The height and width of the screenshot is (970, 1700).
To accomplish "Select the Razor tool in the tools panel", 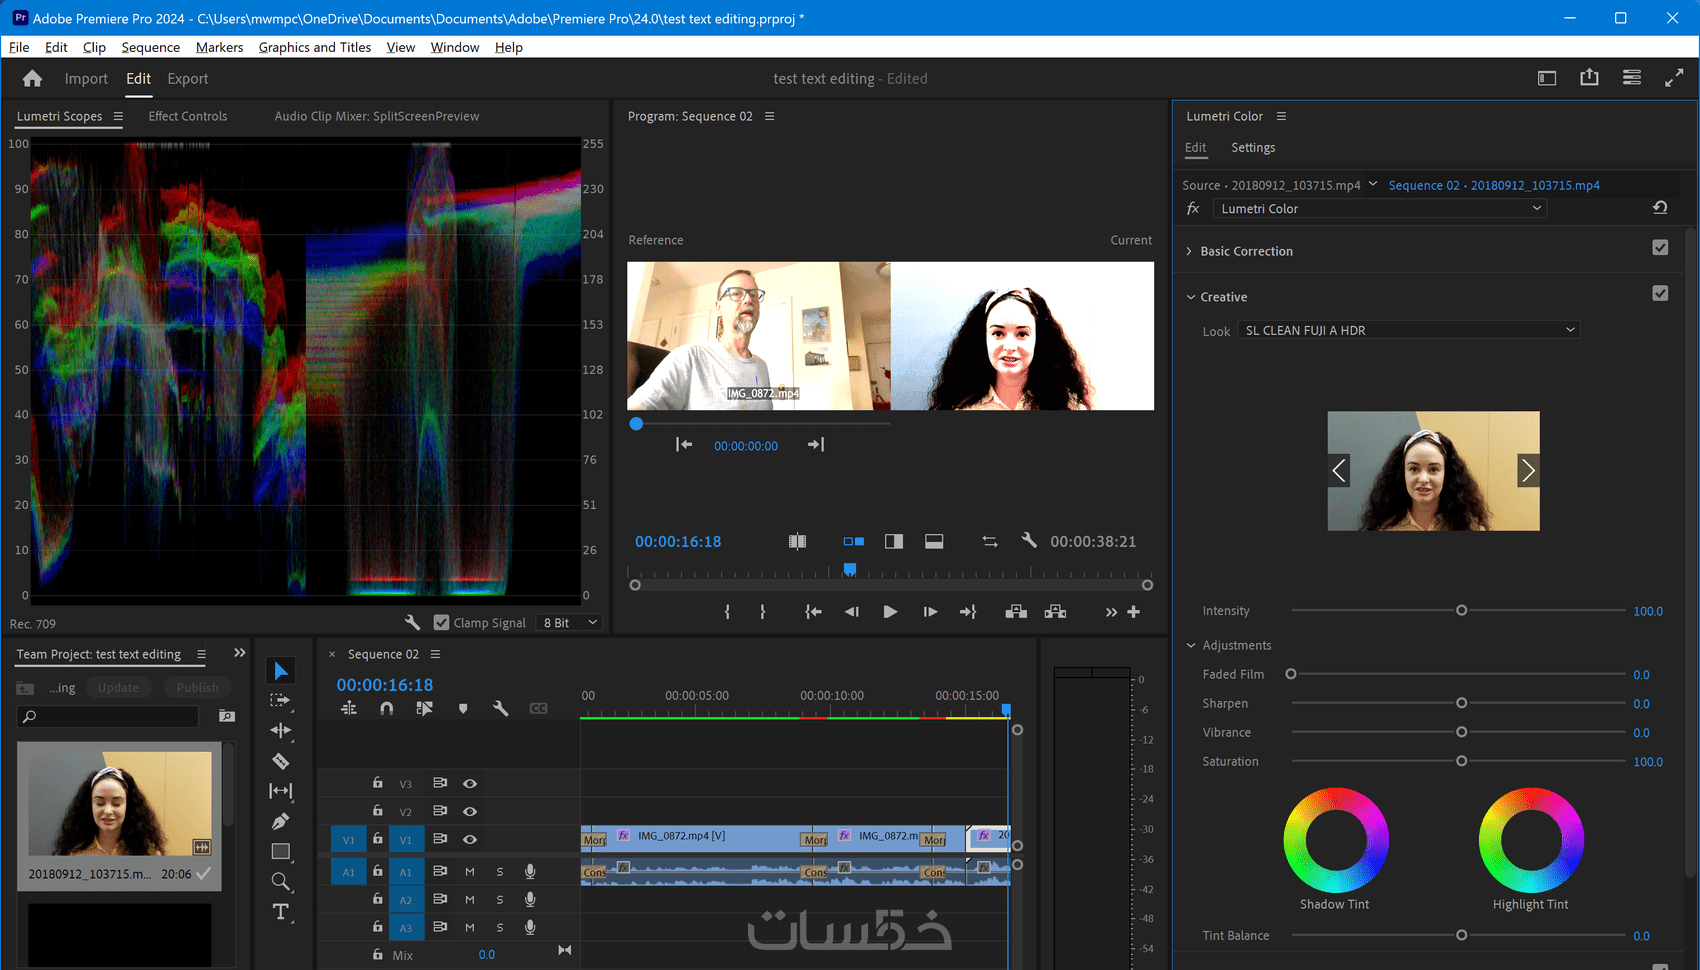I will pyautogui.click(x=281, y=761).
